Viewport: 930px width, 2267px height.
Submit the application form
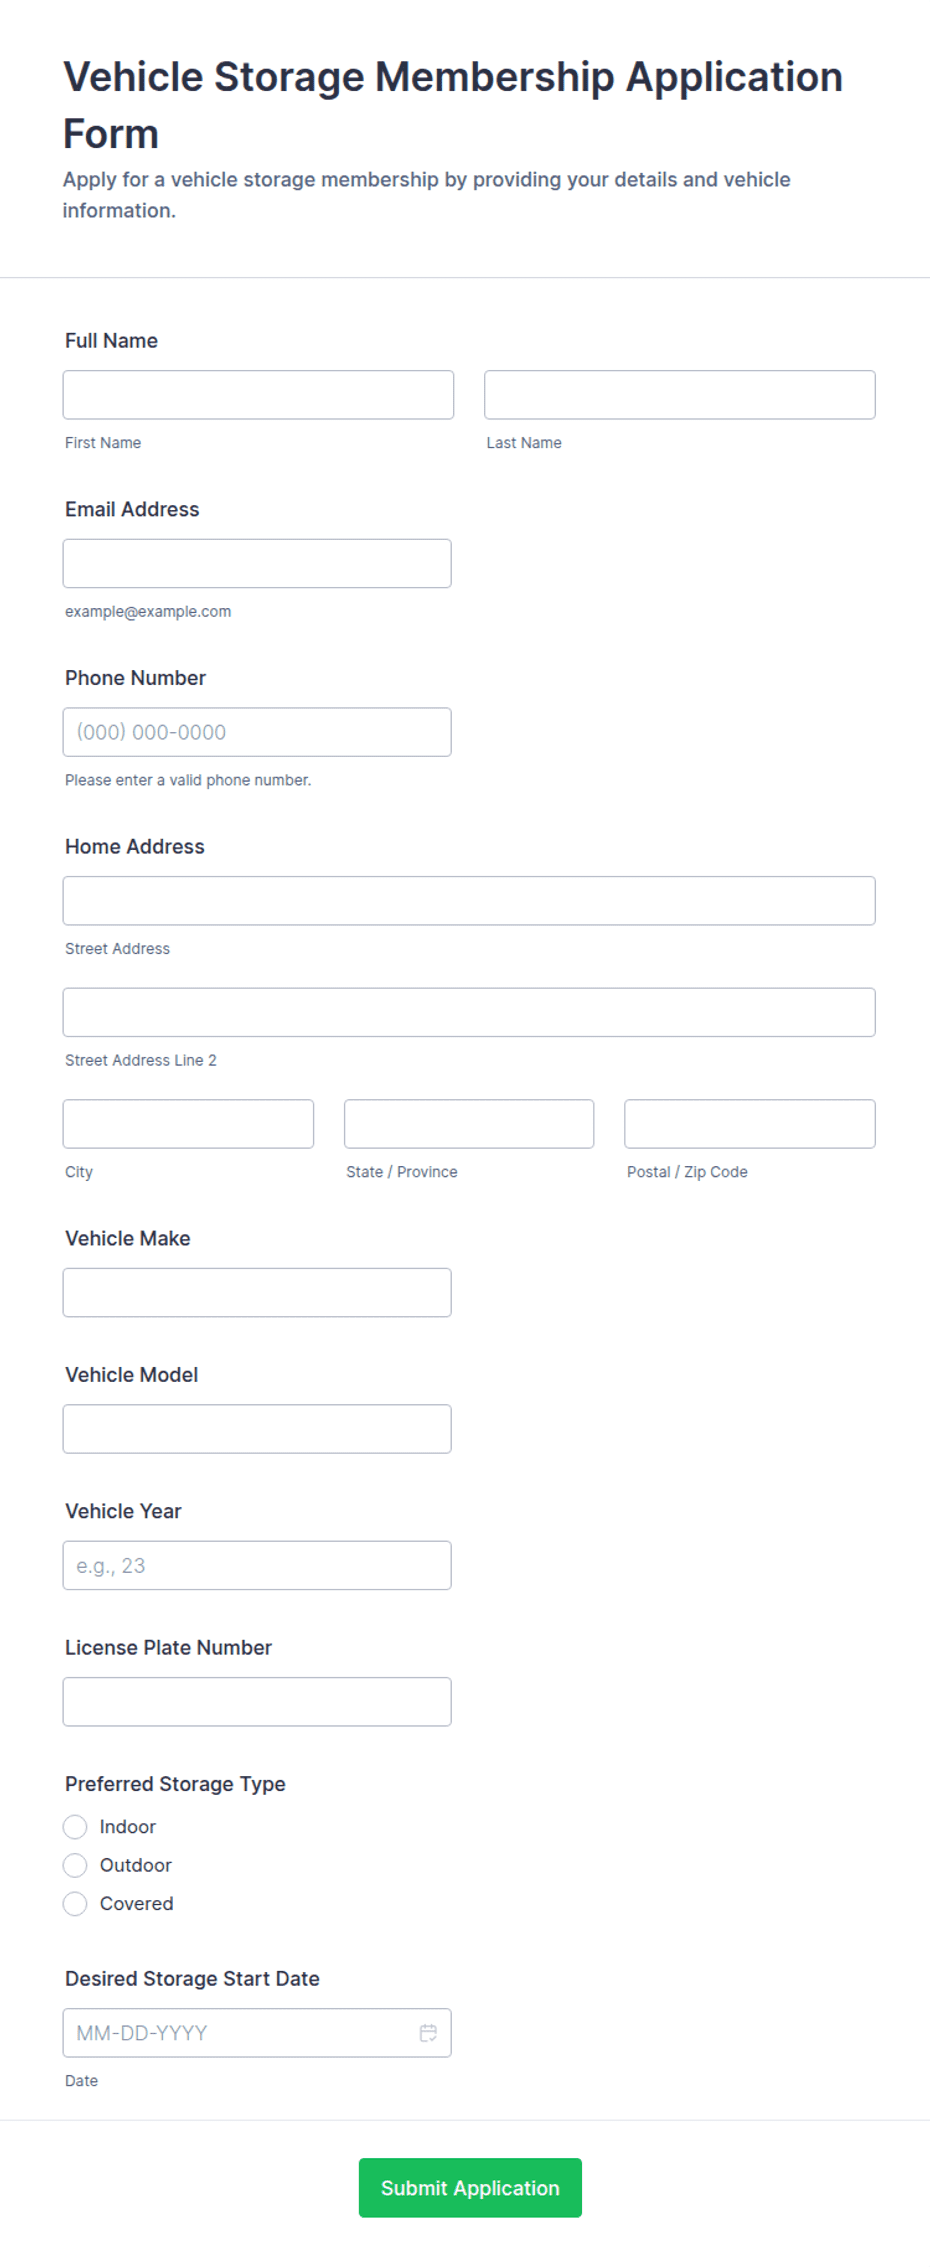[470, 2187]
